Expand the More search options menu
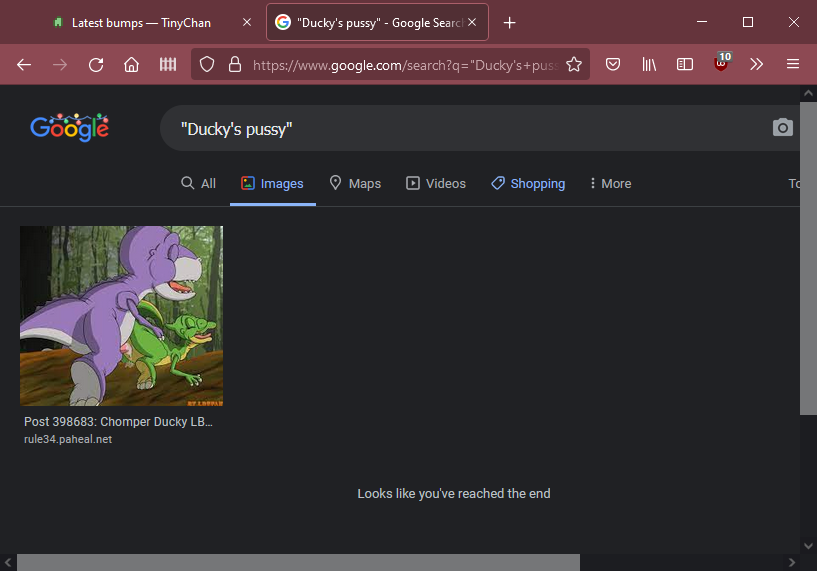The image size is (817, 571). pyautogui.click(x=610, y=183)
